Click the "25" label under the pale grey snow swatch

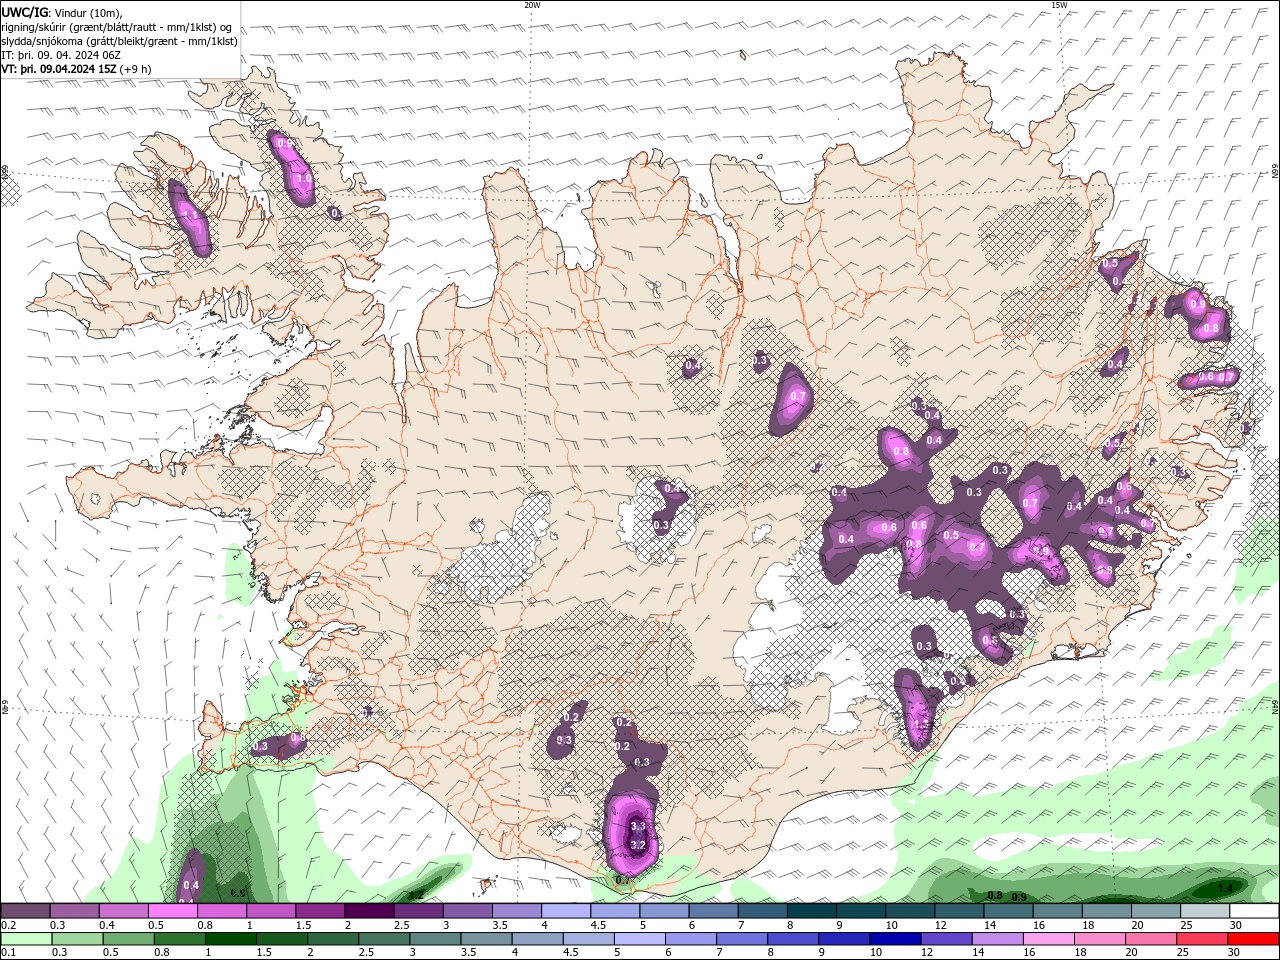(x=1187, y=925)
